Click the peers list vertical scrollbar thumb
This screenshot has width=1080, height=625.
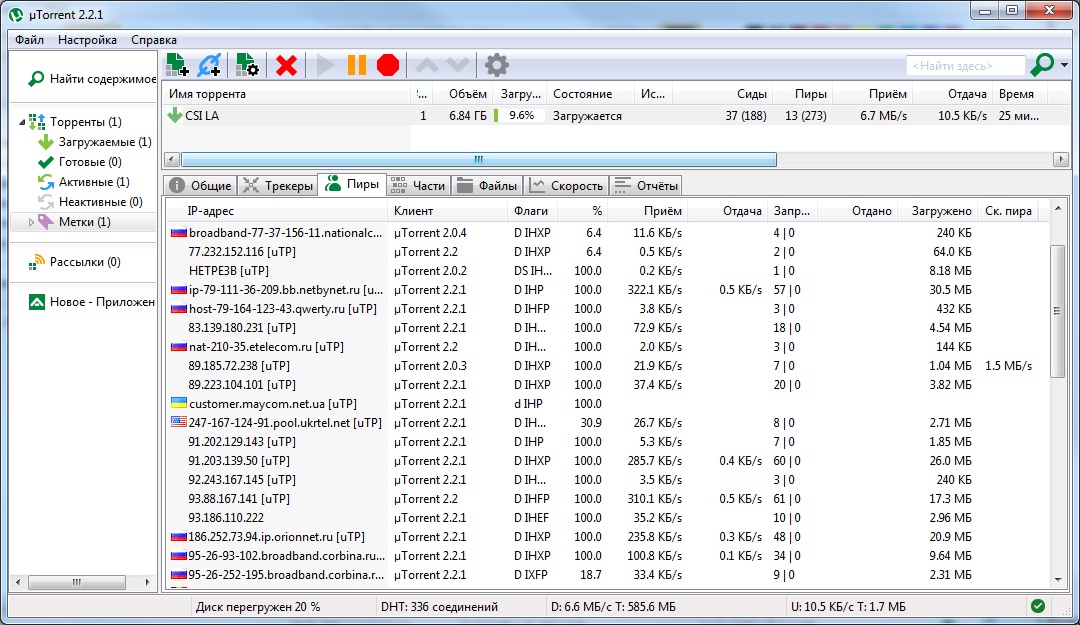click(1057, 311)
